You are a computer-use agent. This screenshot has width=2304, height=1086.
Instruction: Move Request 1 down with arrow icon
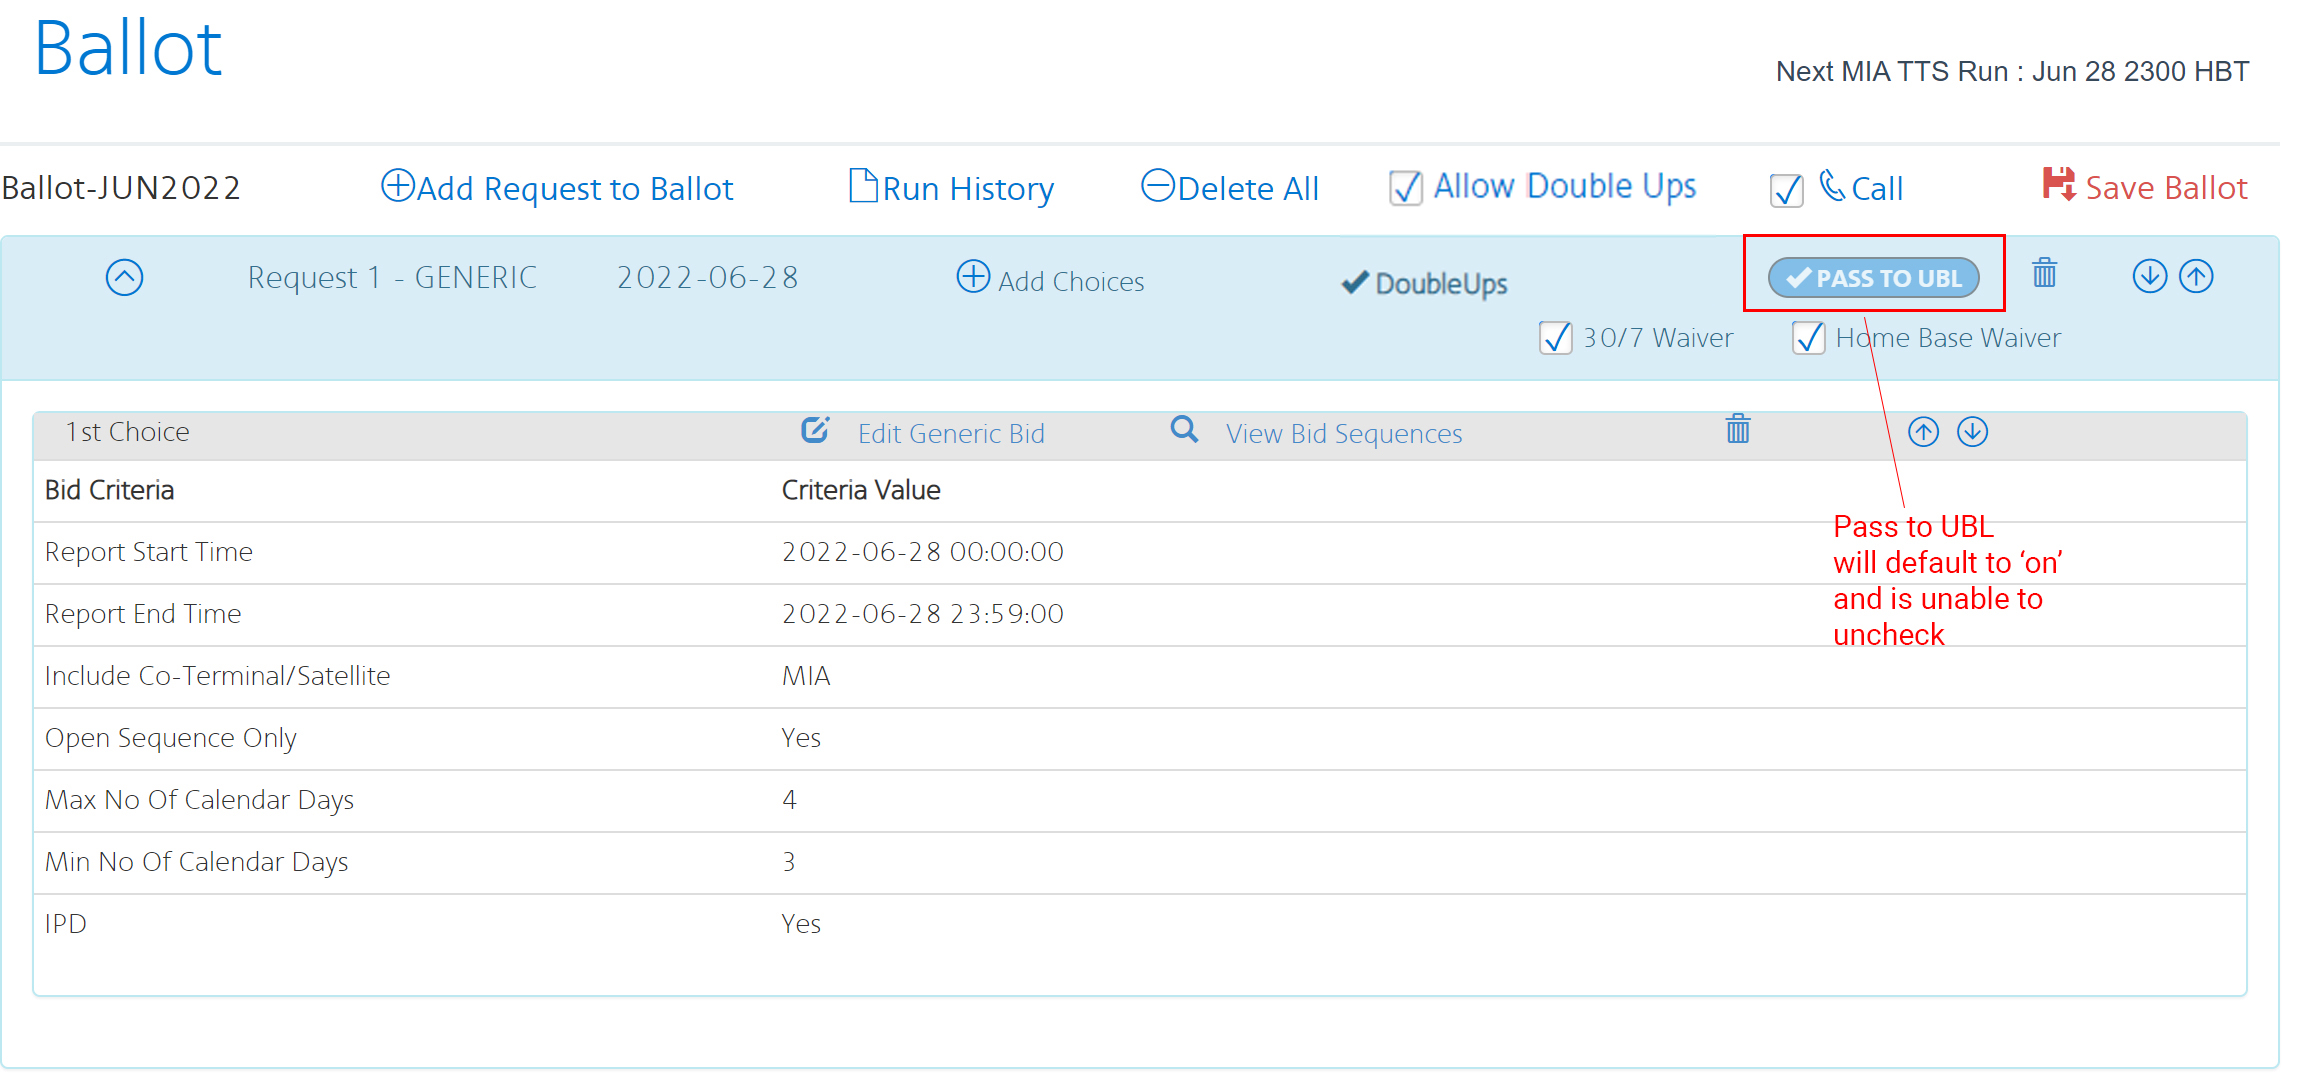point(2149,276)
